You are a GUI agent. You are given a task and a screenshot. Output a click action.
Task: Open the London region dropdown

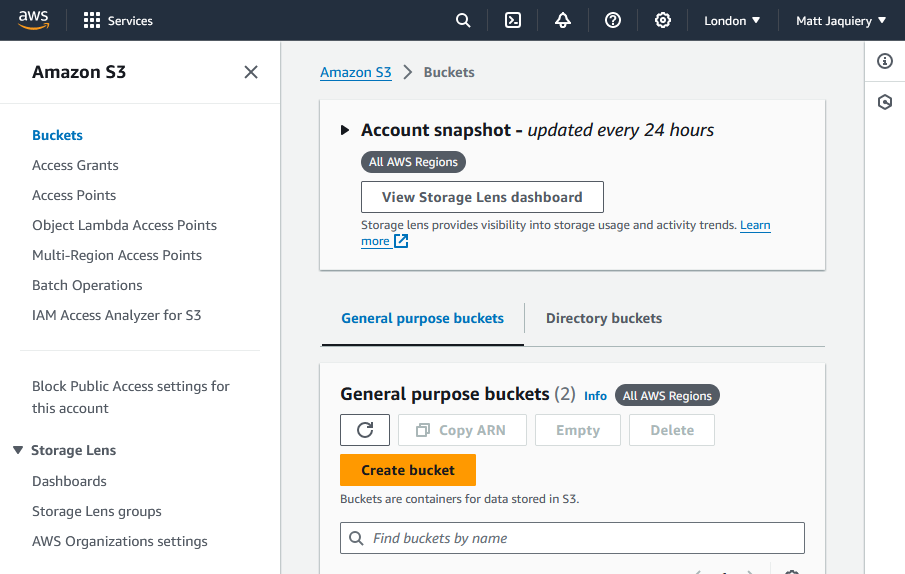click(732, 20)
